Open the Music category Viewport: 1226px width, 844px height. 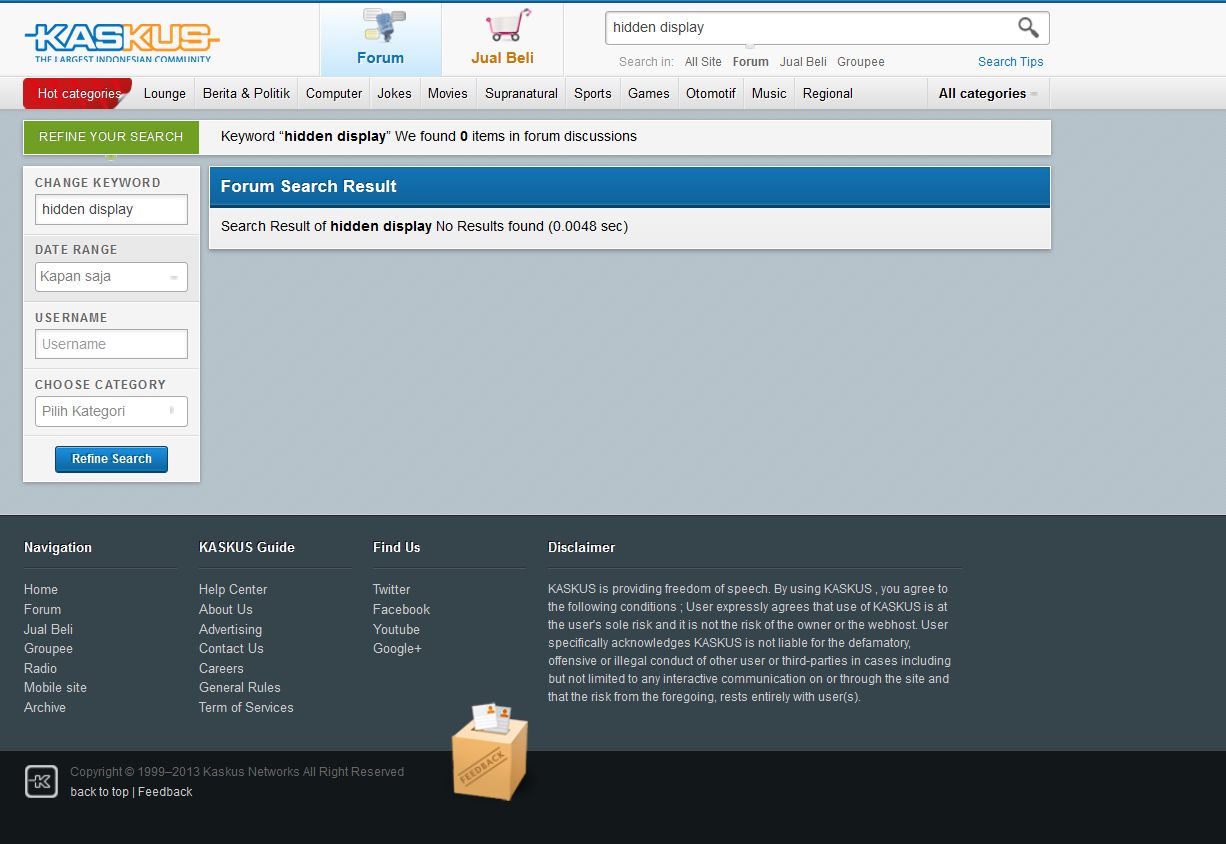tap(769, 94)
